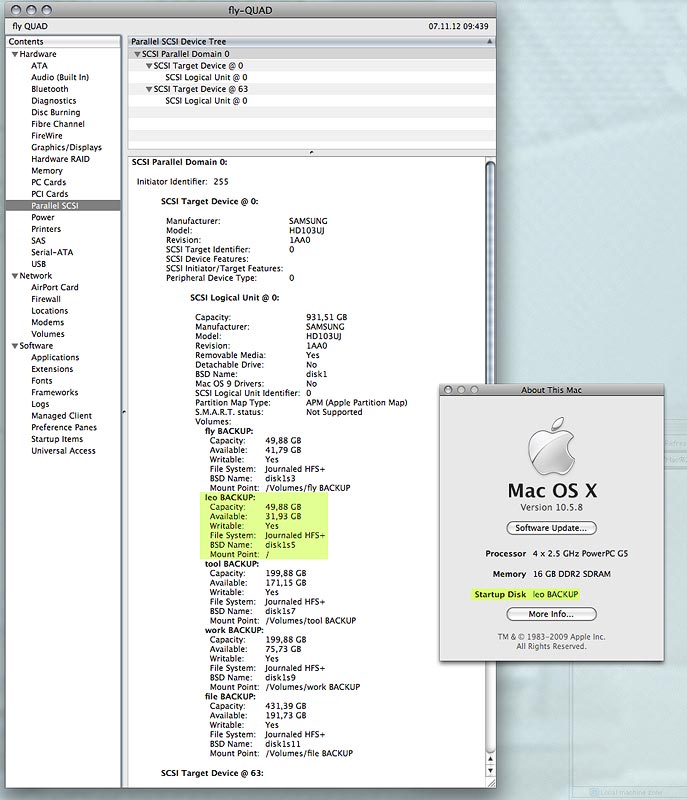Click the Apple logo in About This Mac
Screen dimensions: 687x800
point(551,446)
